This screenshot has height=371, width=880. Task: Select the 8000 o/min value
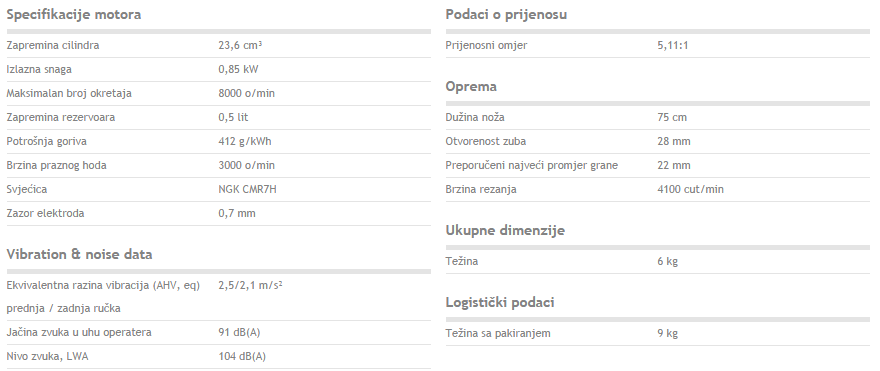246,94
